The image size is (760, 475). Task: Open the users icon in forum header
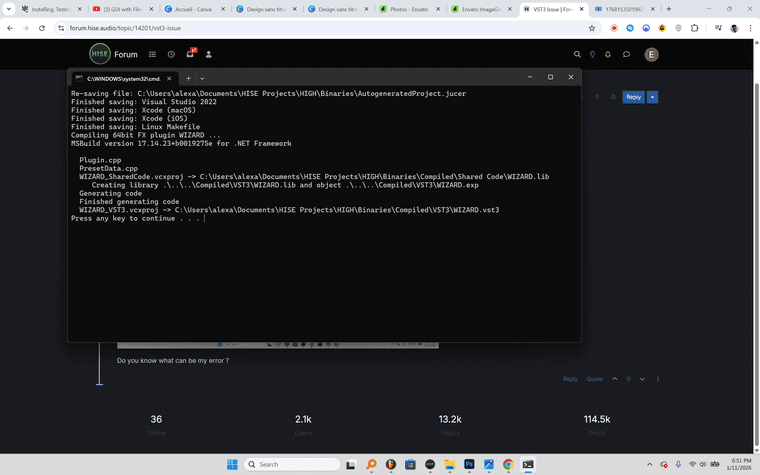pos(208,54)
